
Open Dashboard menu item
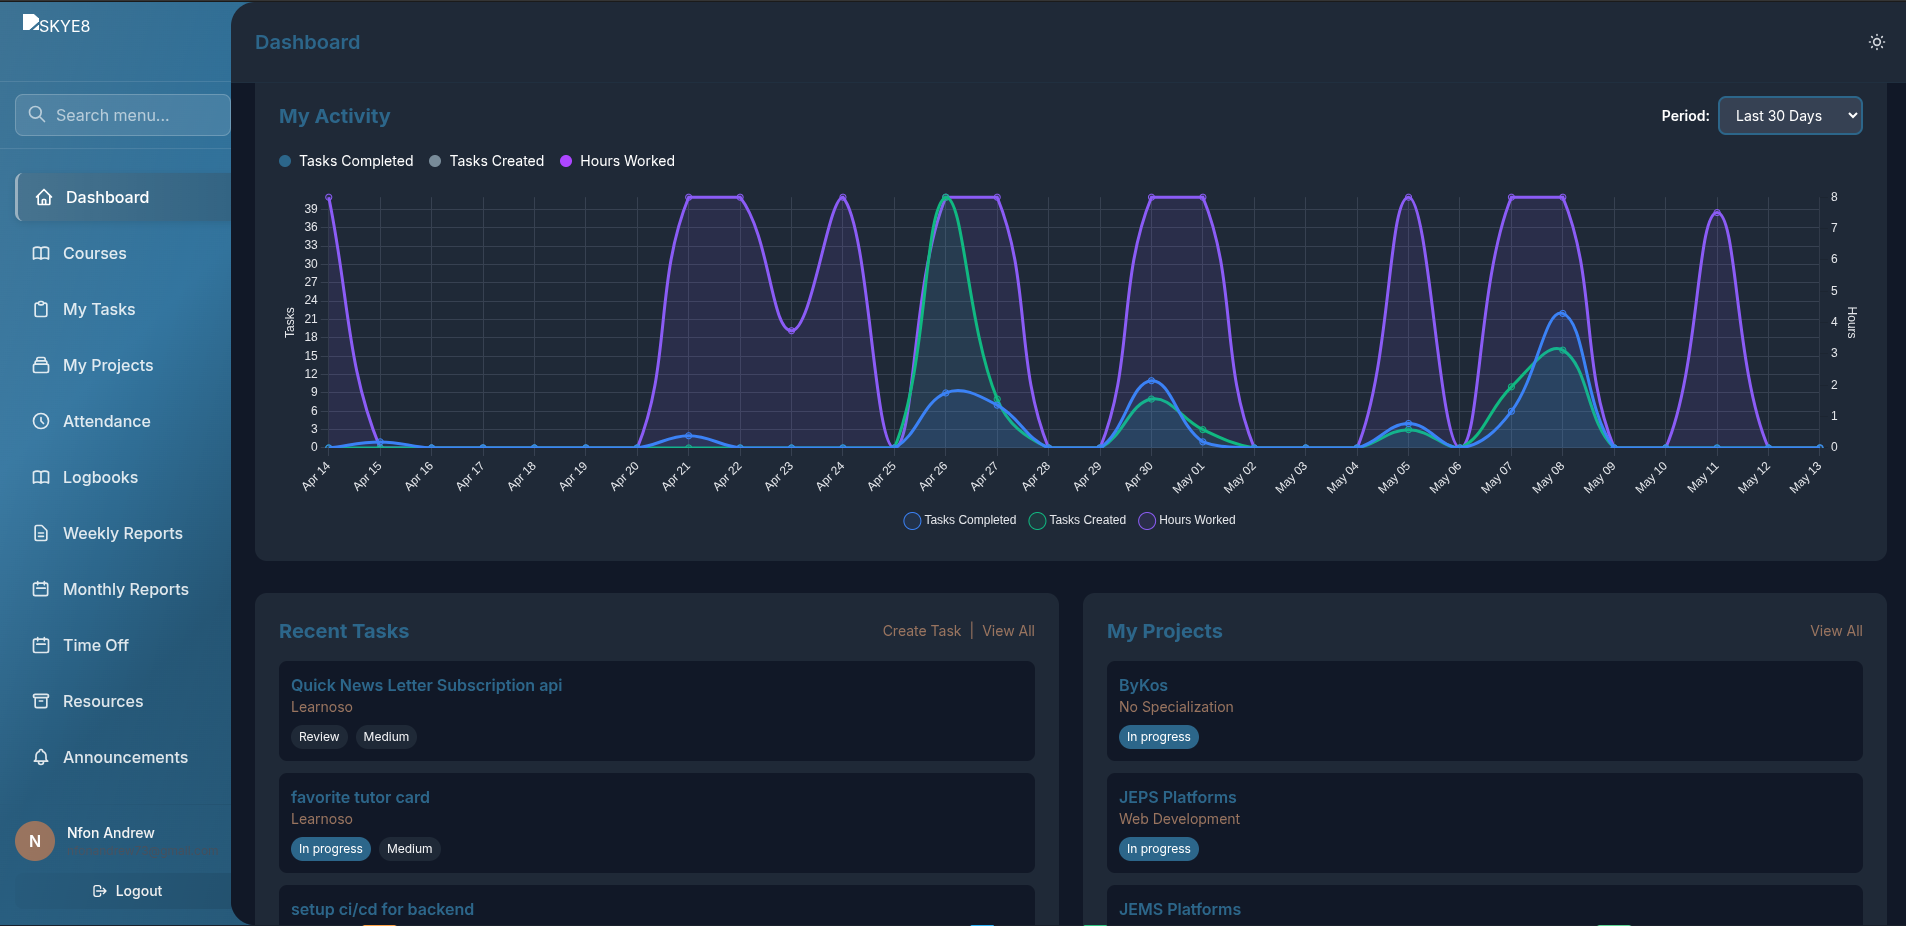123,197
